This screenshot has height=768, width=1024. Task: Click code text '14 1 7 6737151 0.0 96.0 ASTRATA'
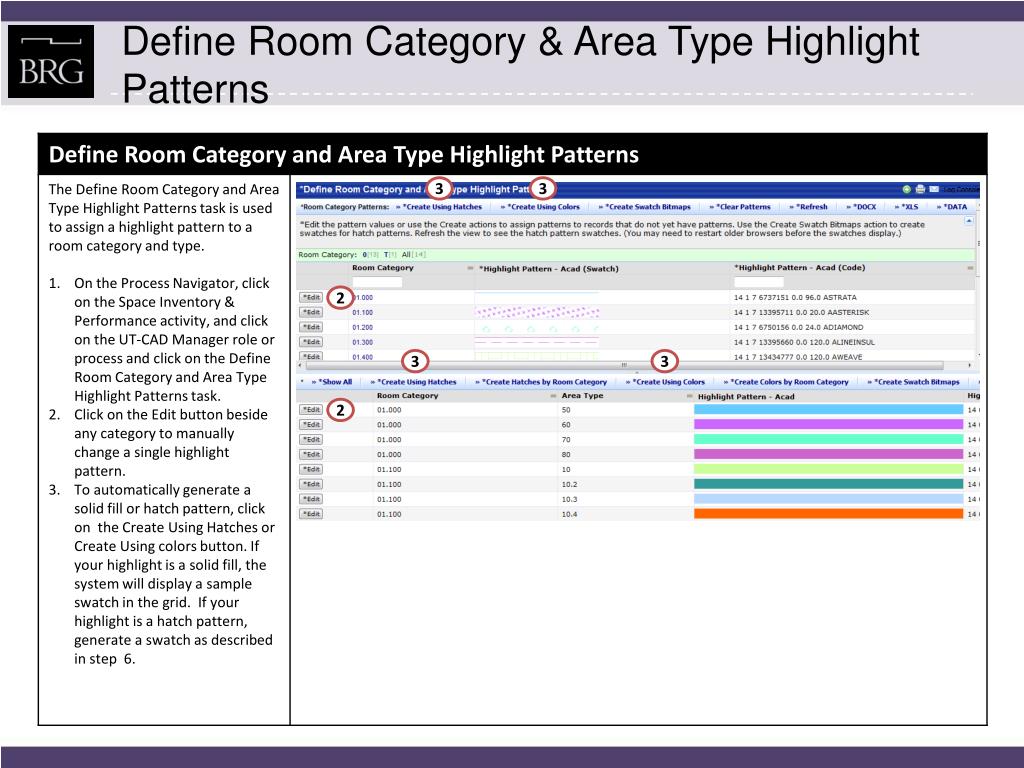click(795, 298)
